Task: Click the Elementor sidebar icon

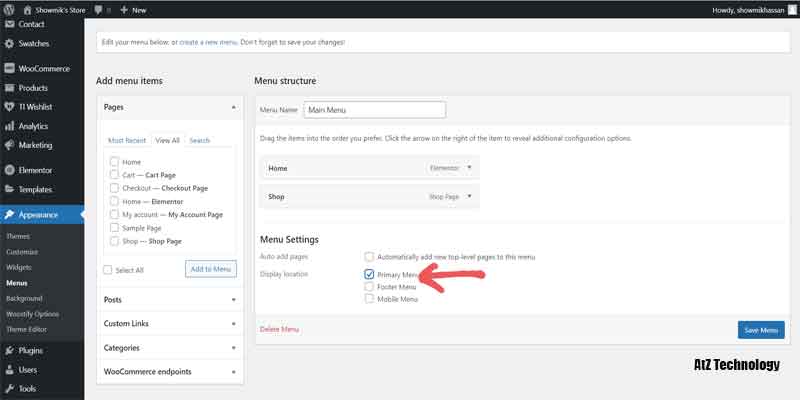Action: pos(9,171)
